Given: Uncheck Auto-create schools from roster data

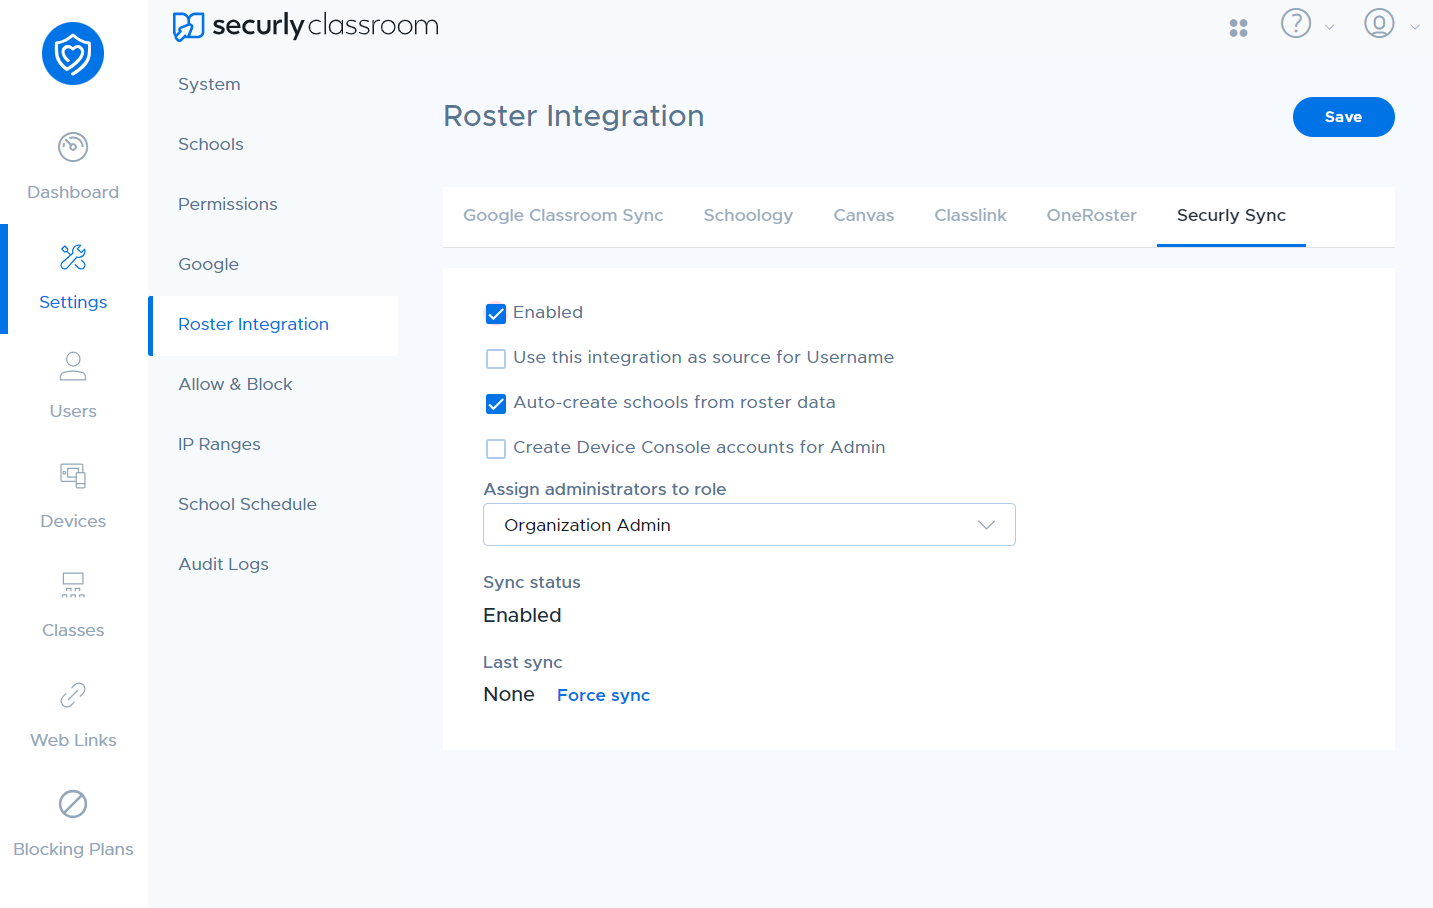Looking at the screenshot, I should coord(496,404).
